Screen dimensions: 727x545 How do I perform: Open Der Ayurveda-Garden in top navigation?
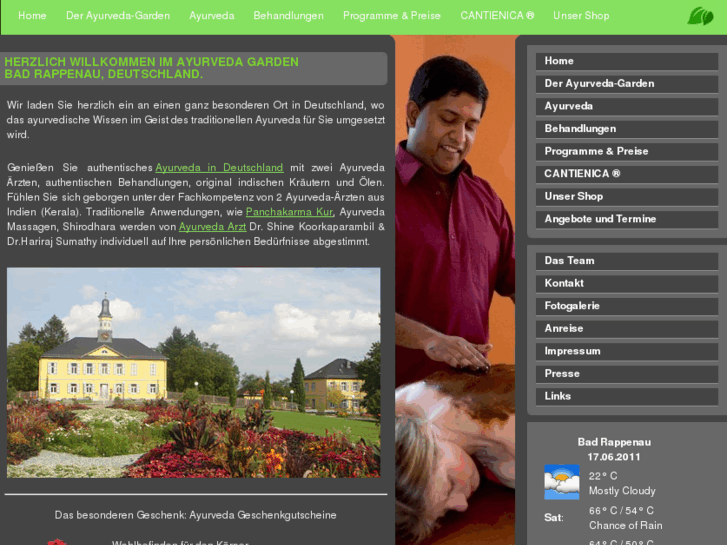pyautogui.click(x=118, y=15)
